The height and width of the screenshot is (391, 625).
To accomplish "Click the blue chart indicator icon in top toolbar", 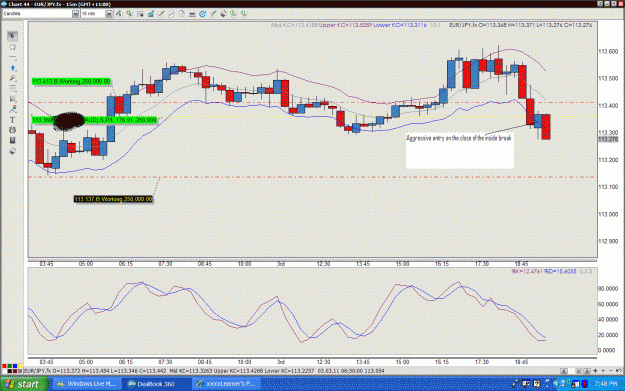I will point(151,14).
